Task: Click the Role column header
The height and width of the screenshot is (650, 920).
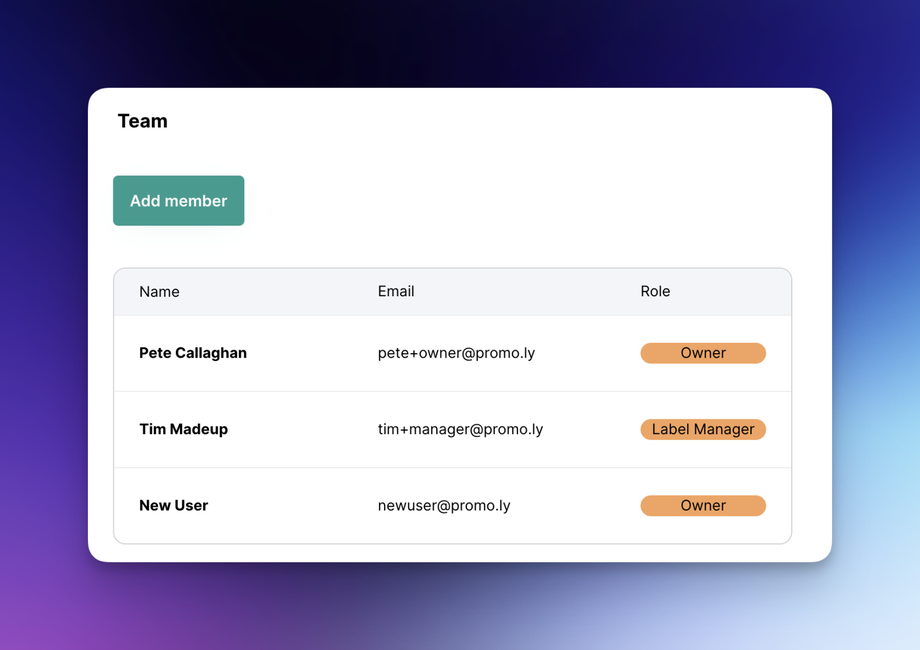Action: tap(655, 292)
